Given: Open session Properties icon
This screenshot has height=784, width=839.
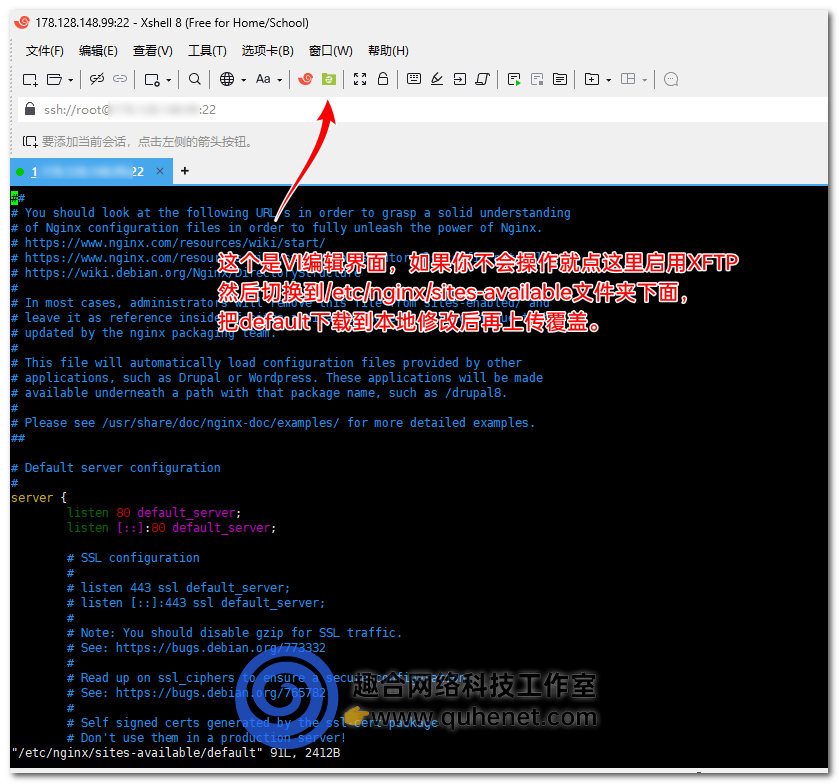Looking at the screenshot, I should pos(152,80).
